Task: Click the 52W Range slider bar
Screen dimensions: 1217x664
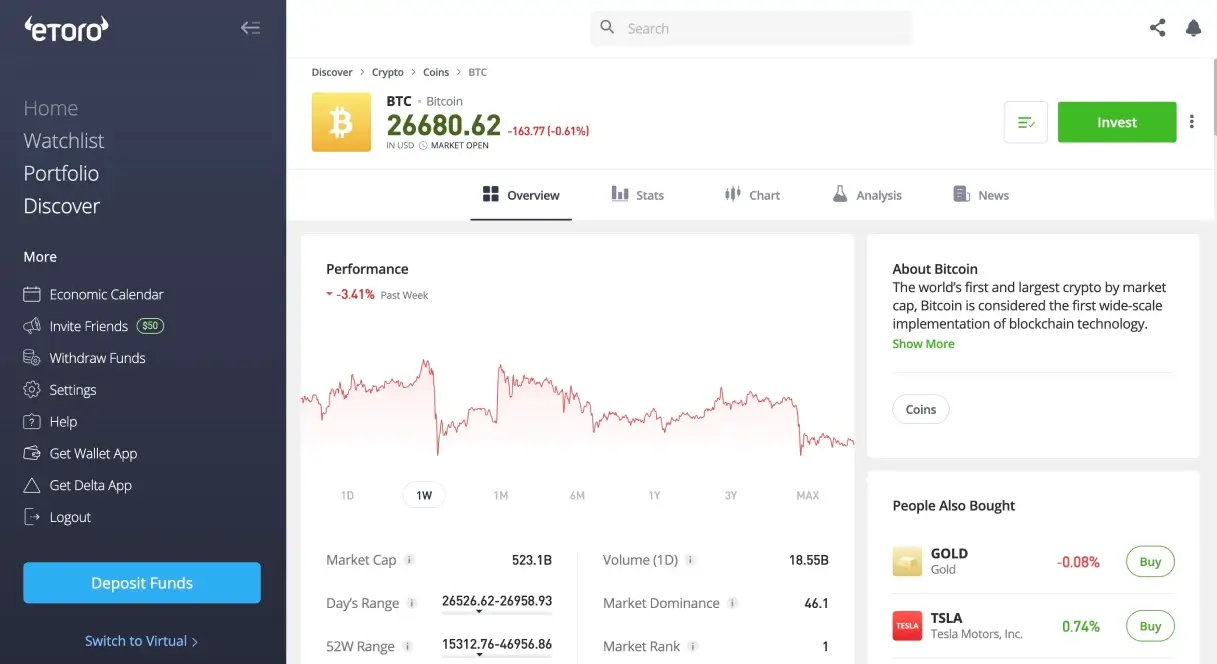Action: [497, 654]
